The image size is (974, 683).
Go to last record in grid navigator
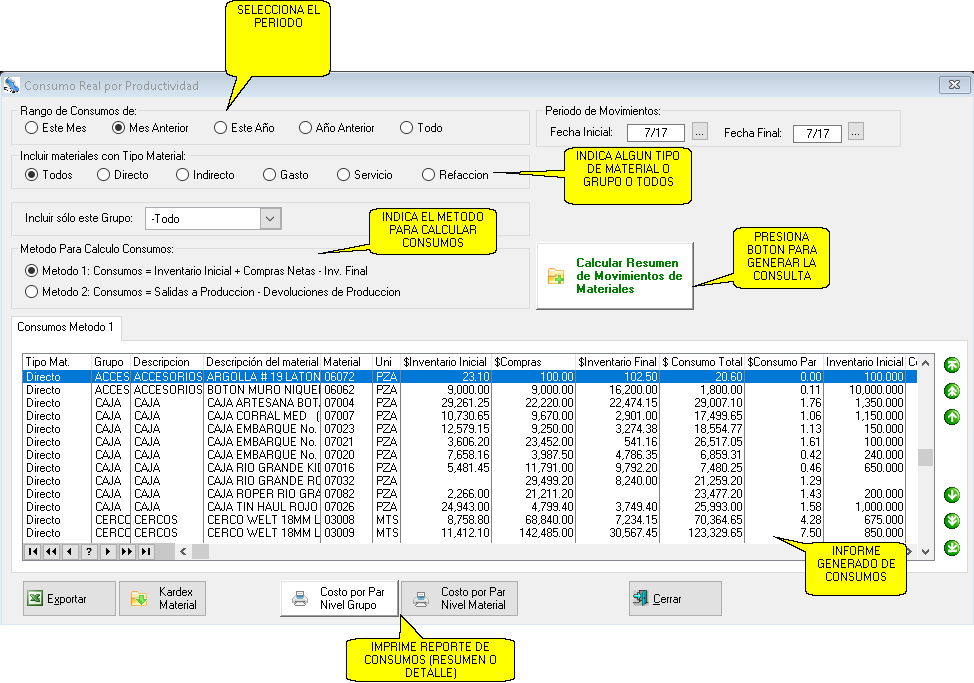coord(146,551)
